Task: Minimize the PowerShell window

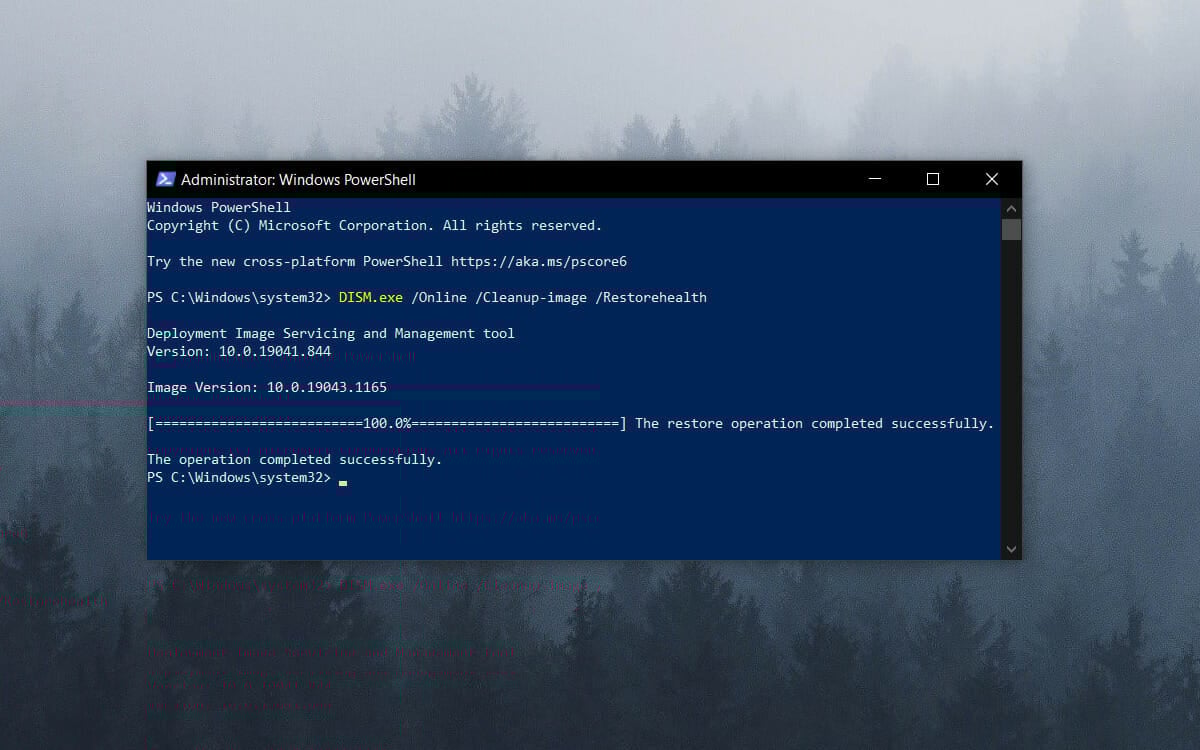Action: [x=875, y=180]
